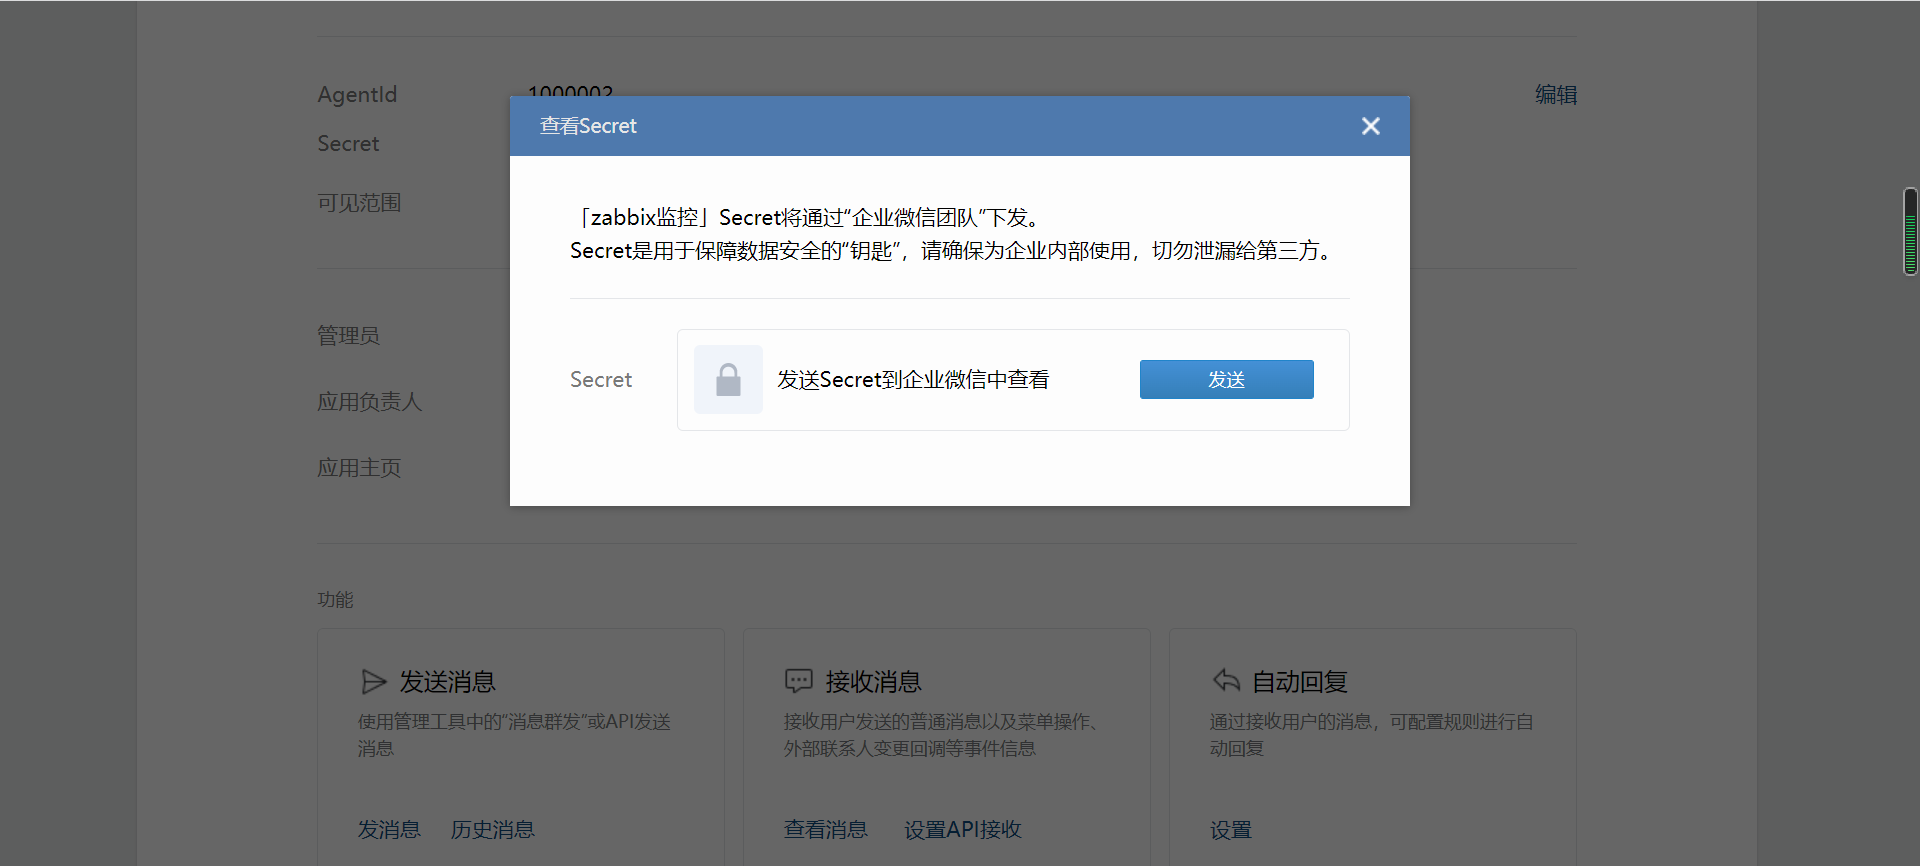Viewport: 1920px width, 866px height.
Task: Open the 发消息 link
Action: [389, 830]
